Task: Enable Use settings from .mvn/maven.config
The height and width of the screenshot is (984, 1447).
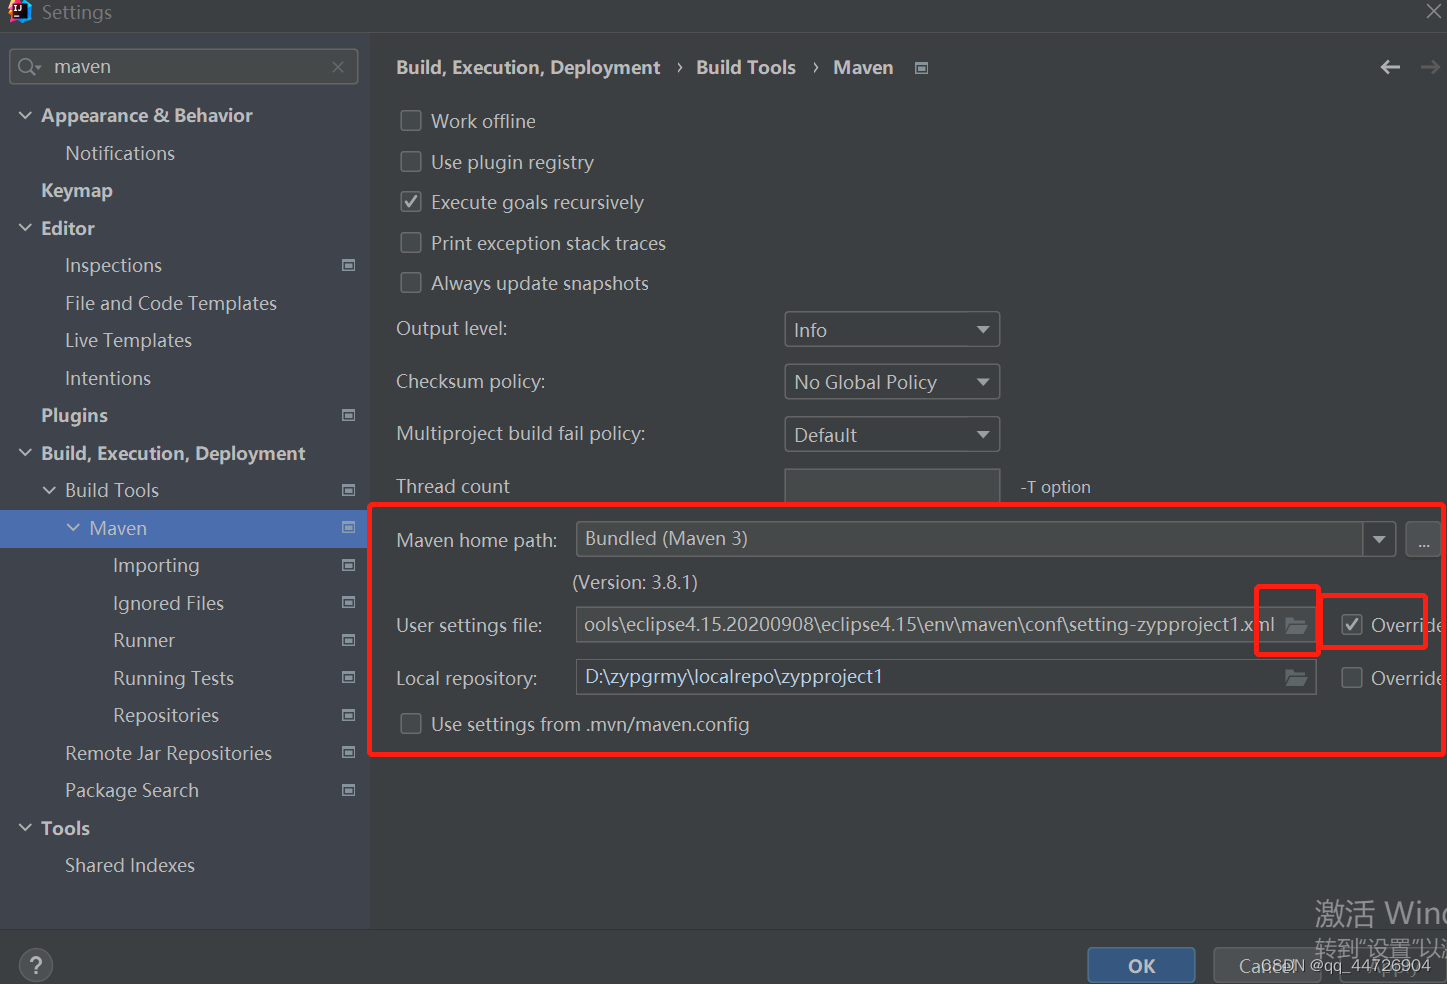Action: (411, 724)
